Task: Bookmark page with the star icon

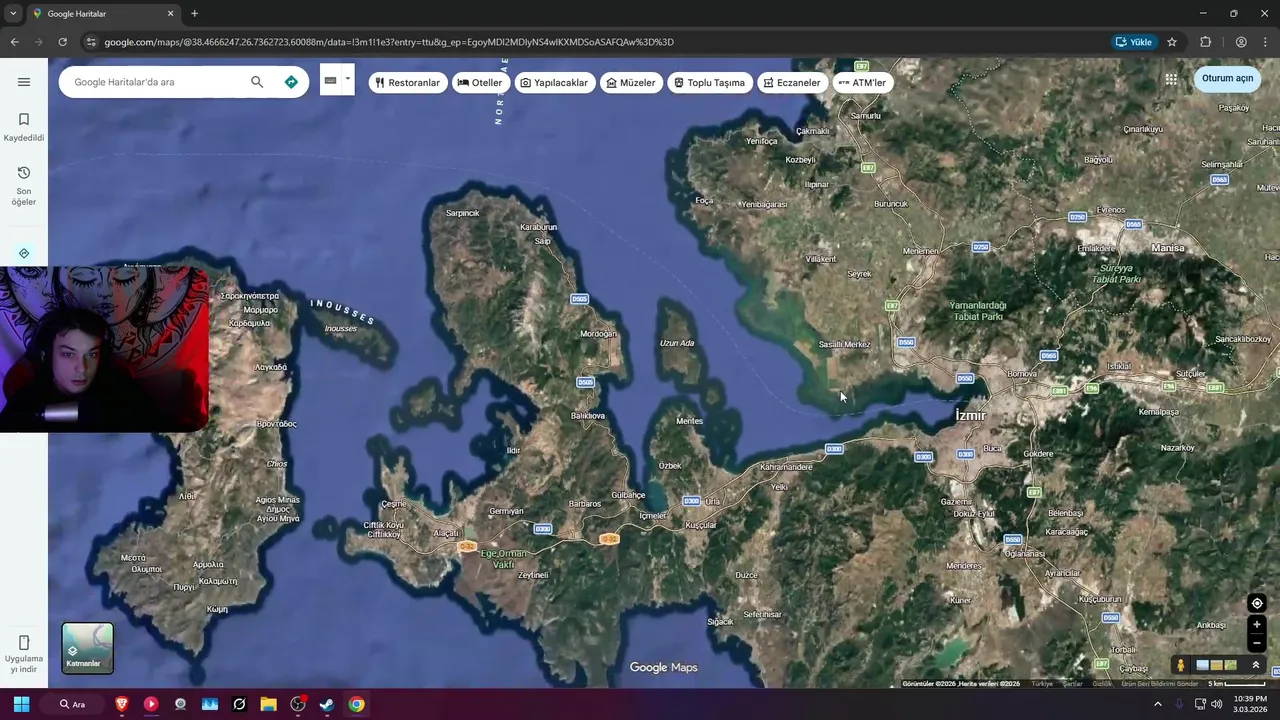Action: (x=1172, y=42)
